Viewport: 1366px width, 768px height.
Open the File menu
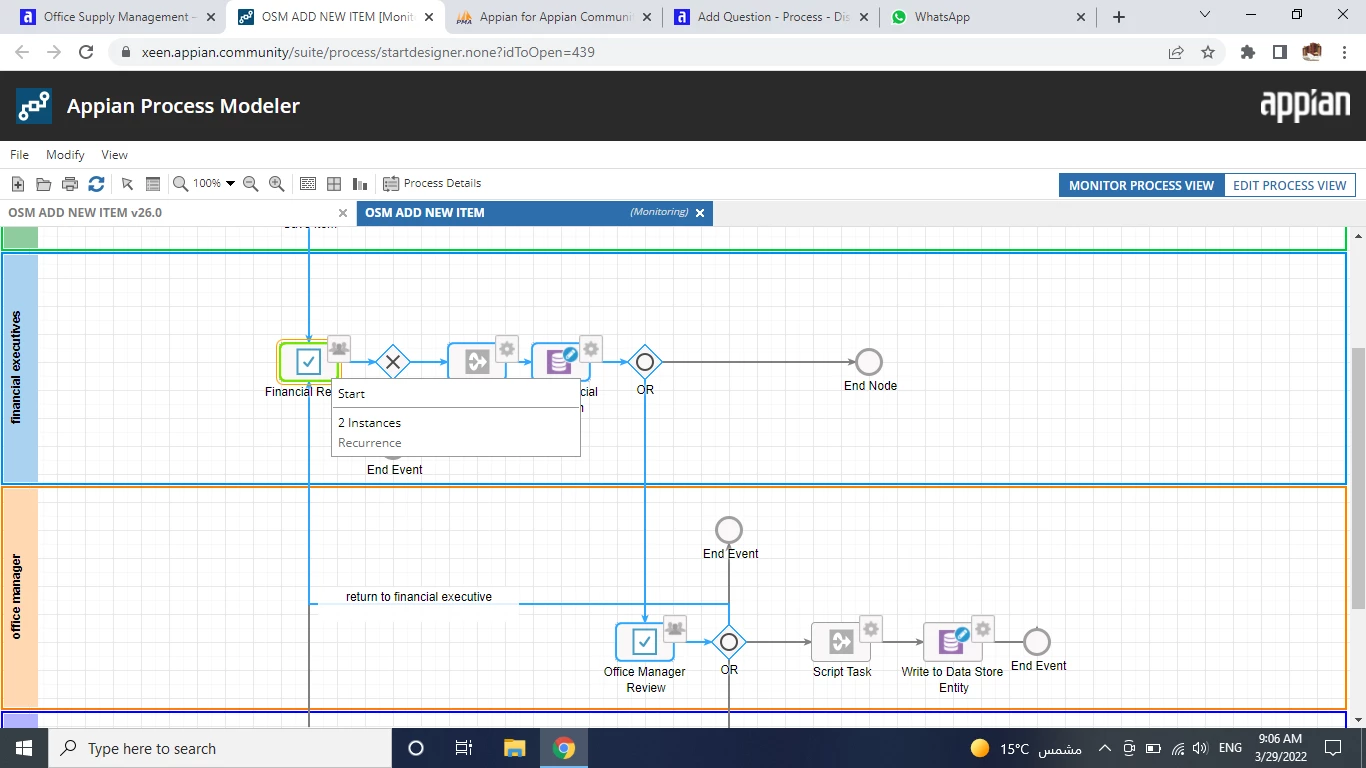point(20,155)
